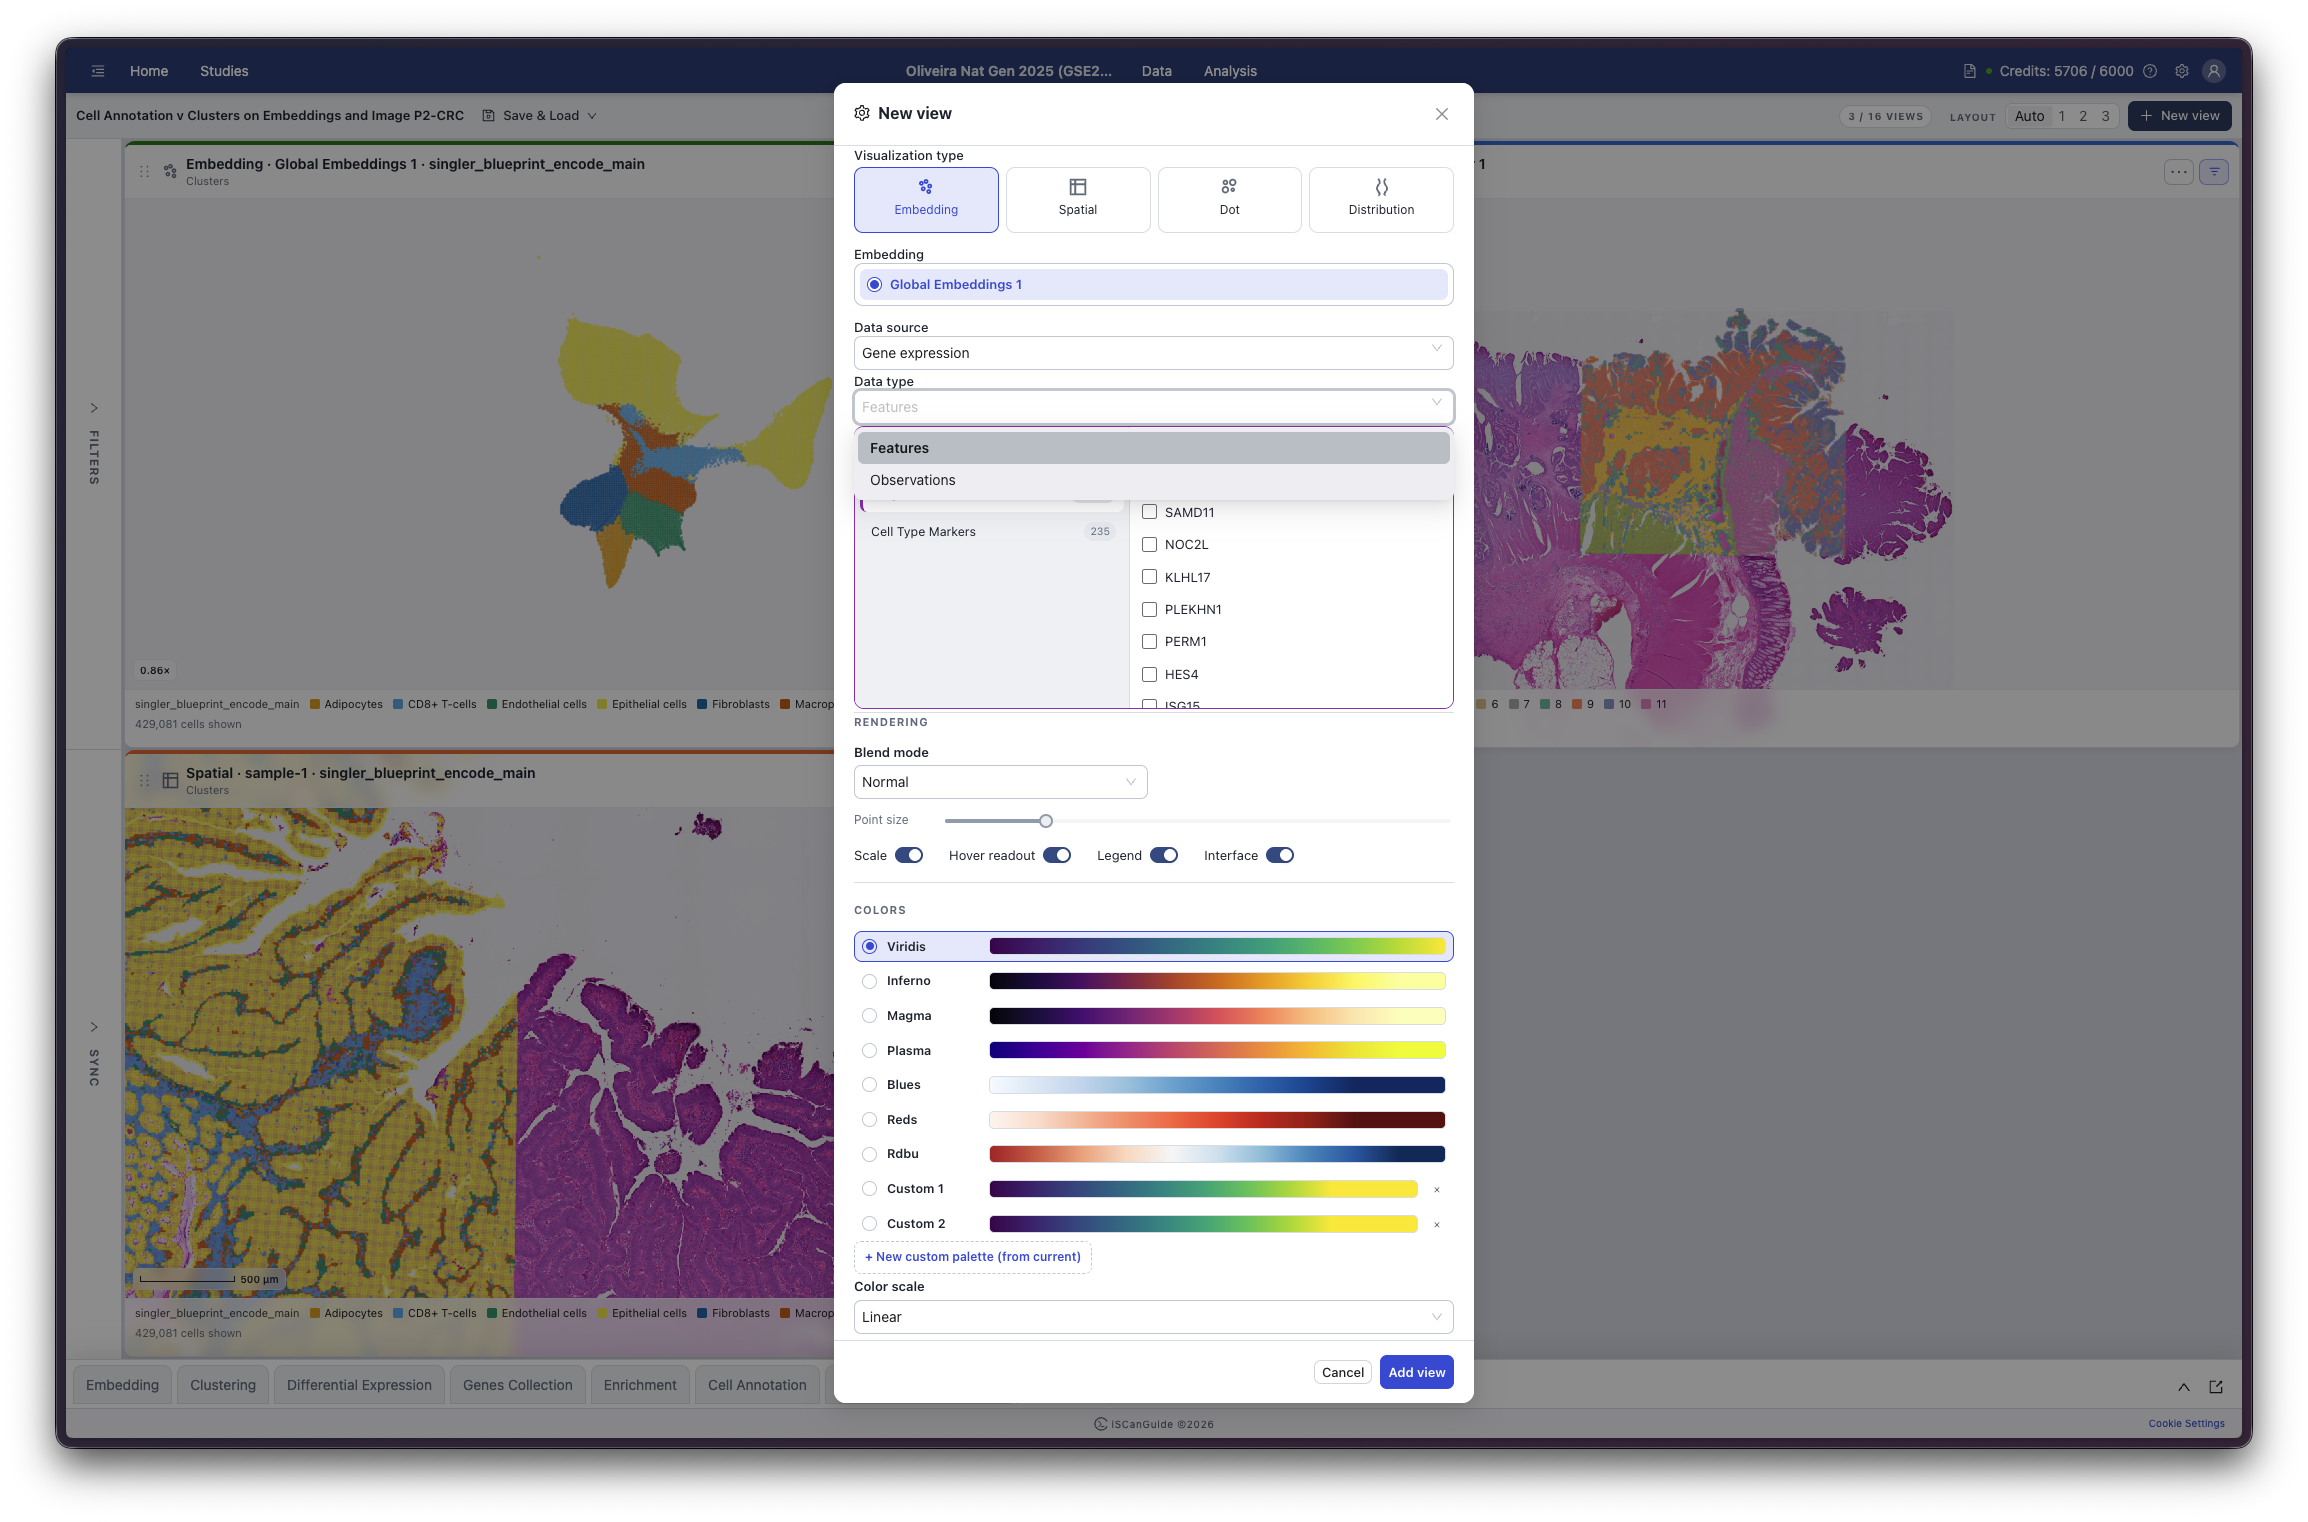Image resolution: width=2308 pixels, height=1522 pixels.
Task: Close the New view dialog
Action: [1441, 114]
